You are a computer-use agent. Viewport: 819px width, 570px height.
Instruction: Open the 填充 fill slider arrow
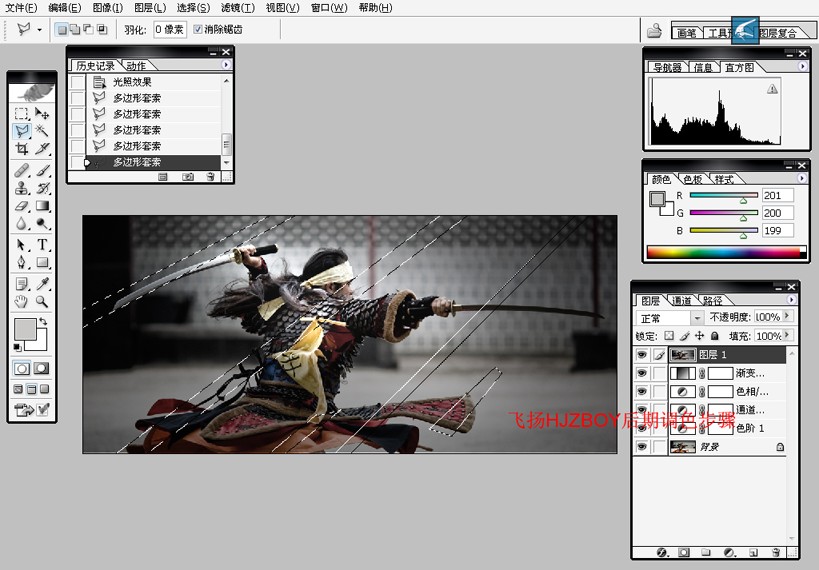point(787,335)
